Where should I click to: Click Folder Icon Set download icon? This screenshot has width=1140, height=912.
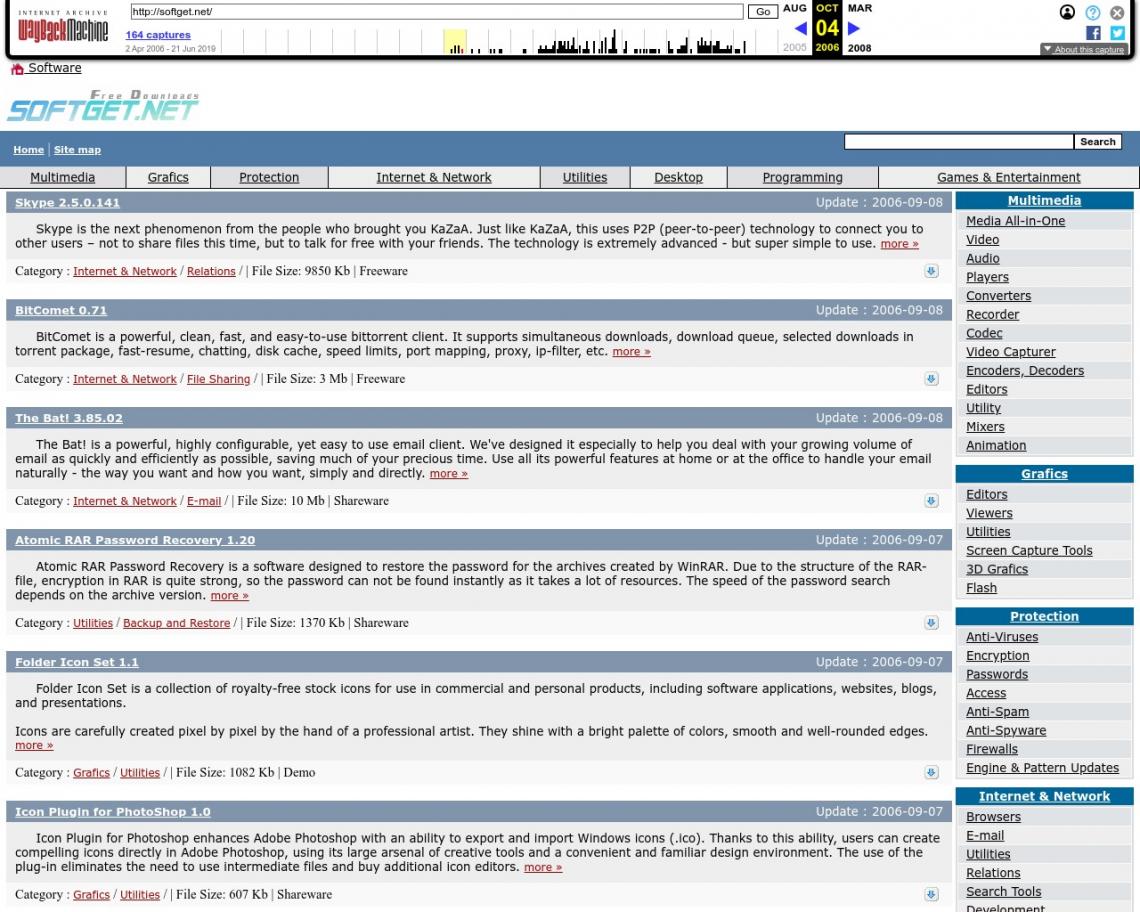point(931,772)
